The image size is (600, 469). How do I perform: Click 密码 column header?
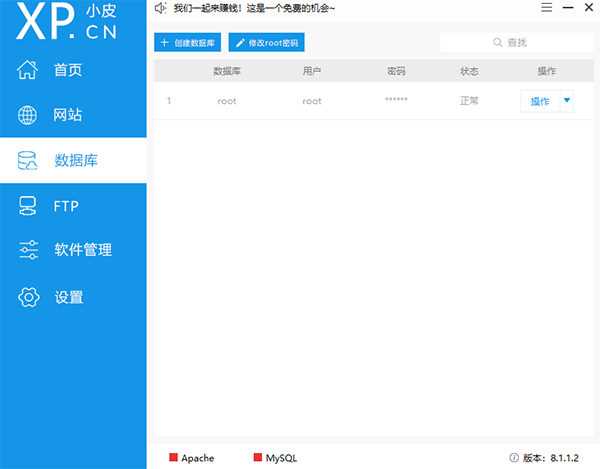396,71
